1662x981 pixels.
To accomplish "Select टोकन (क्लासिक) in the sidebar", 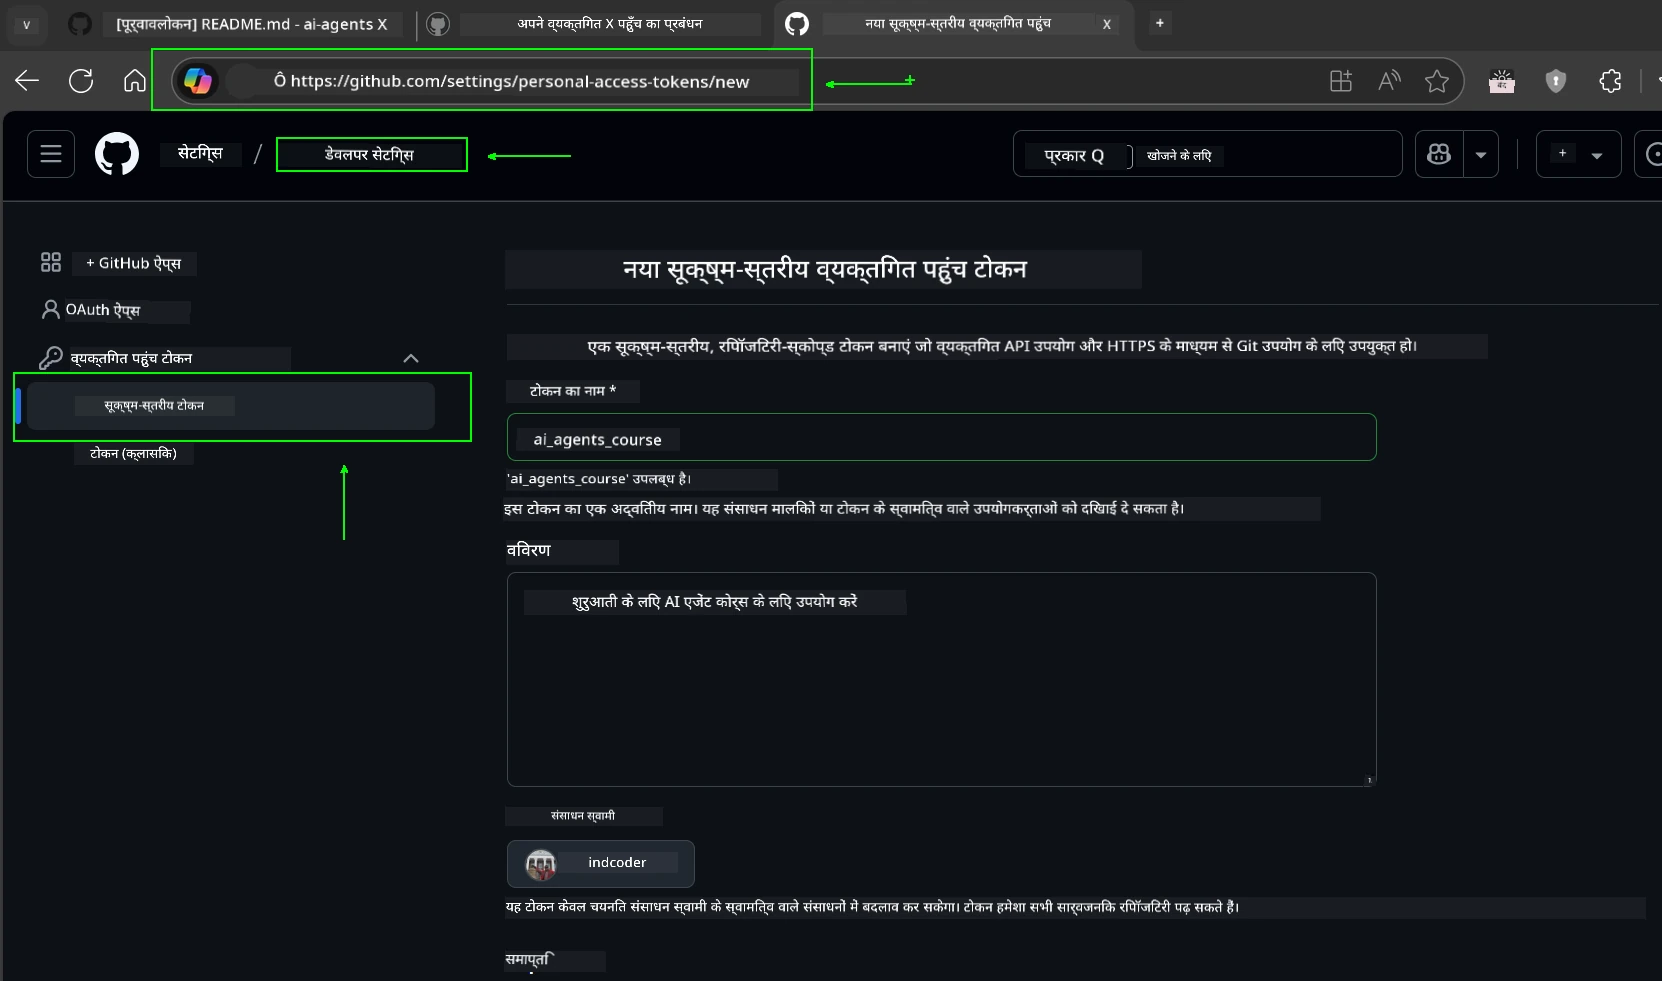I will coord(133,453).
